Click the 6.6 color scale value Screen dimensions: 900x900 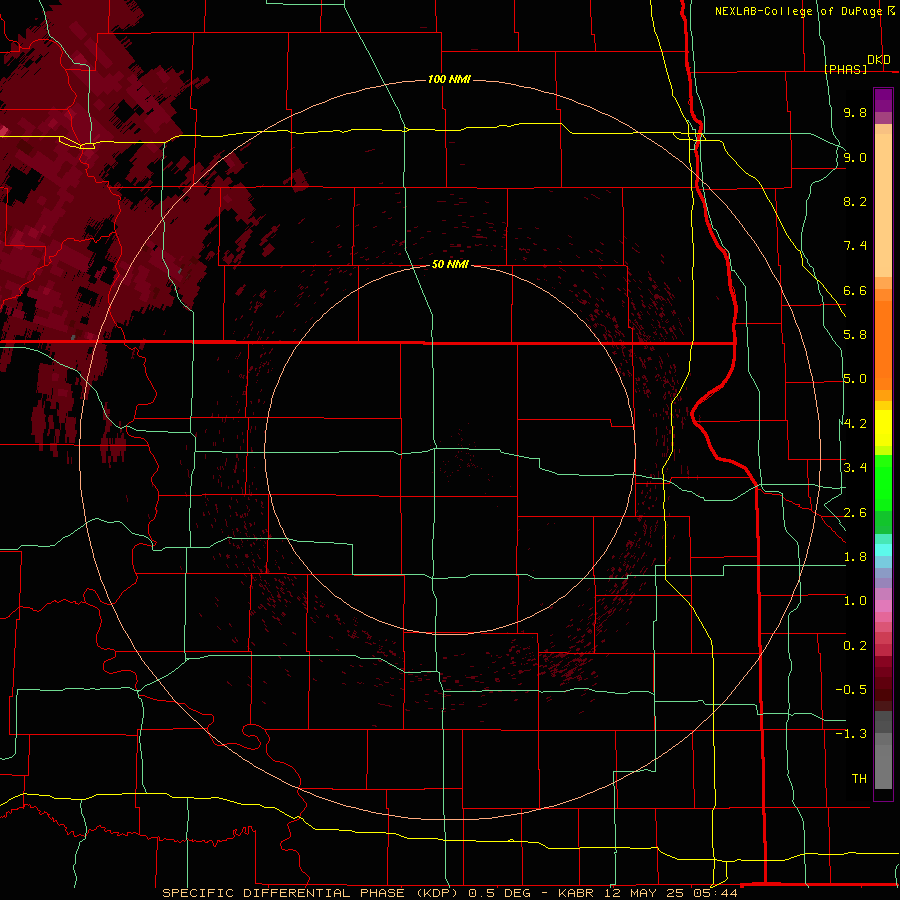click(855, 290)
